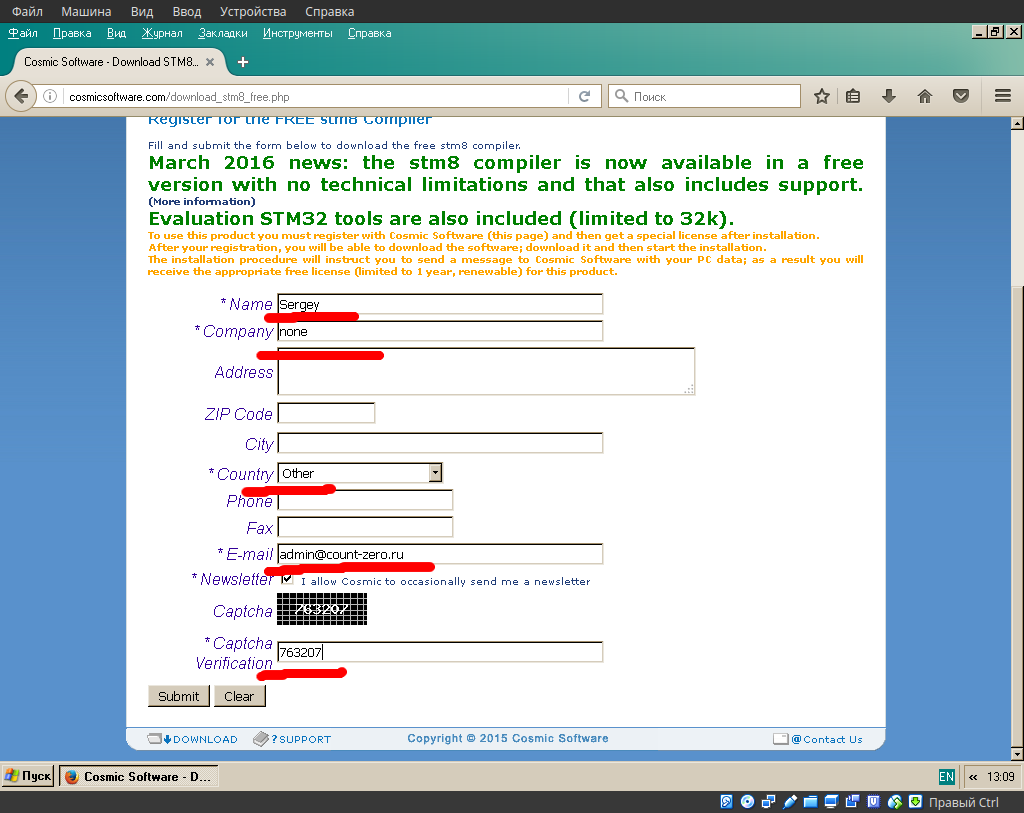1024x813 pixels.
Task: Click VirtualBox hard disk status icon
Action: (726, 802)
